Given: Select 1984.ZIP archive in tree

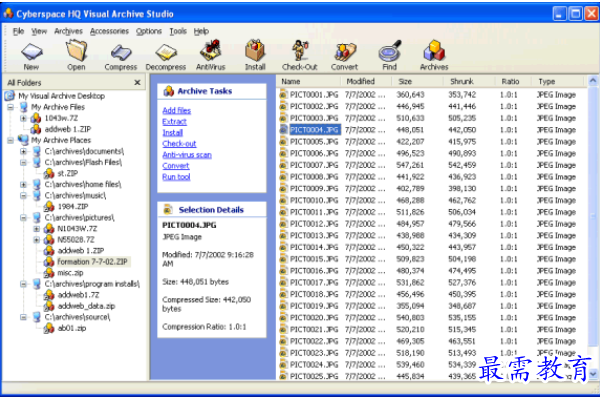Looking at the screenshot, I should pos(73,207).
